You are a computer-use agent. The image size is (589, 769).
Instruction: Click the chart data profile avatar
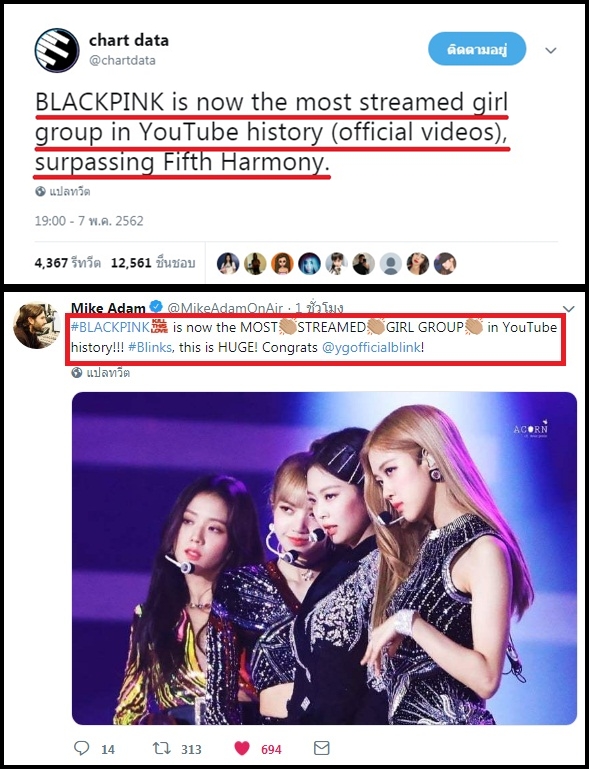tap(57, 50)
